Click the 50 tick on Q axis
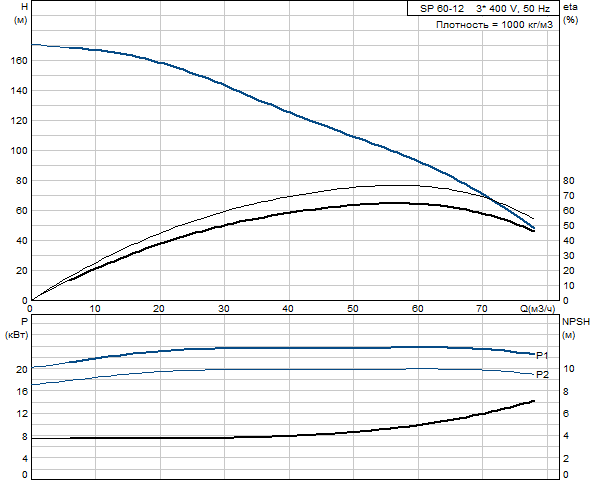The height and width of the screenshot is (480, 592). [x=353, y=309]
